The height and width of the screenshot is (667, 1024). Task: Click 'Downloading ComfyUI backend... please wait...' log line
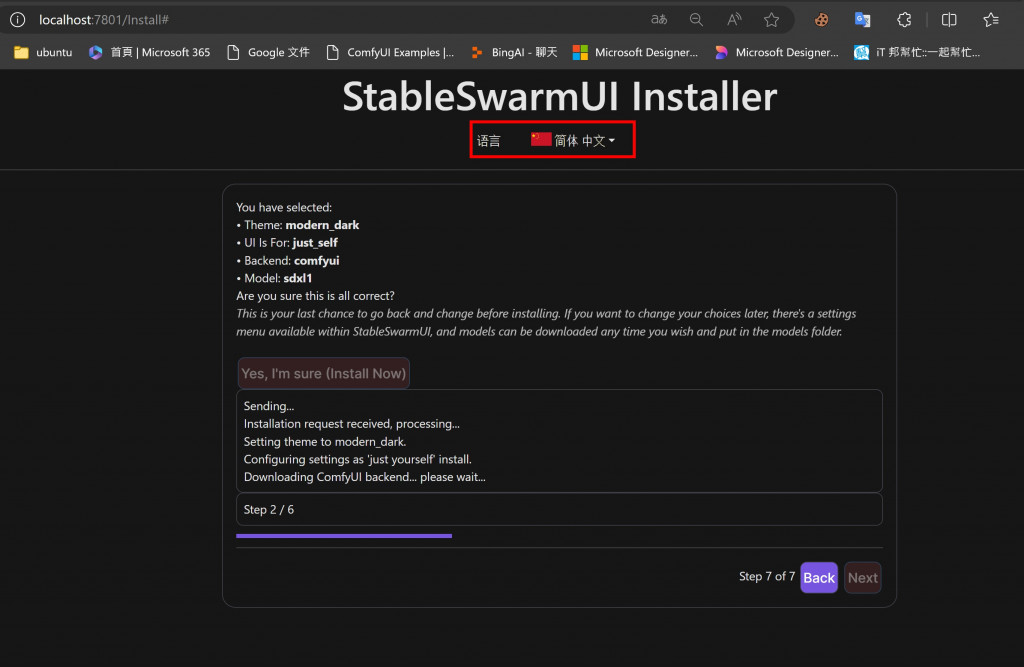(x=364, y=477)
